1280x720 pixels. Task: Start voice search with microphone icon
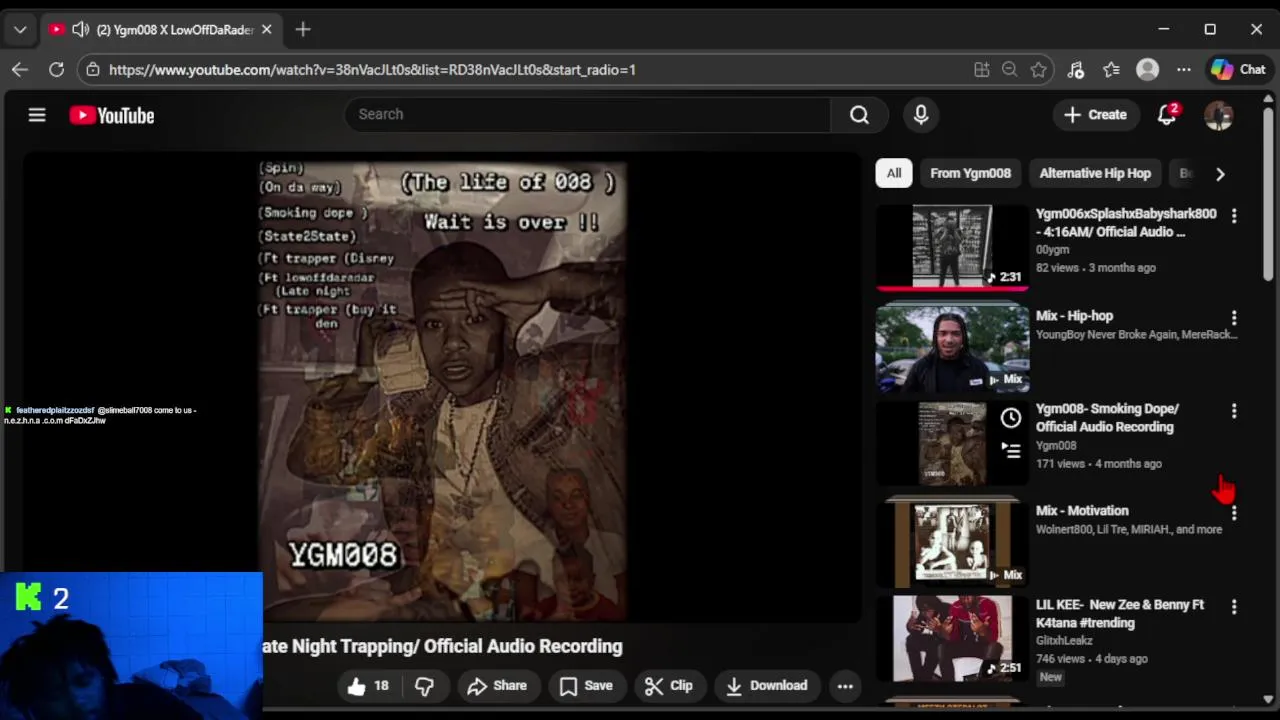point(921,115)
